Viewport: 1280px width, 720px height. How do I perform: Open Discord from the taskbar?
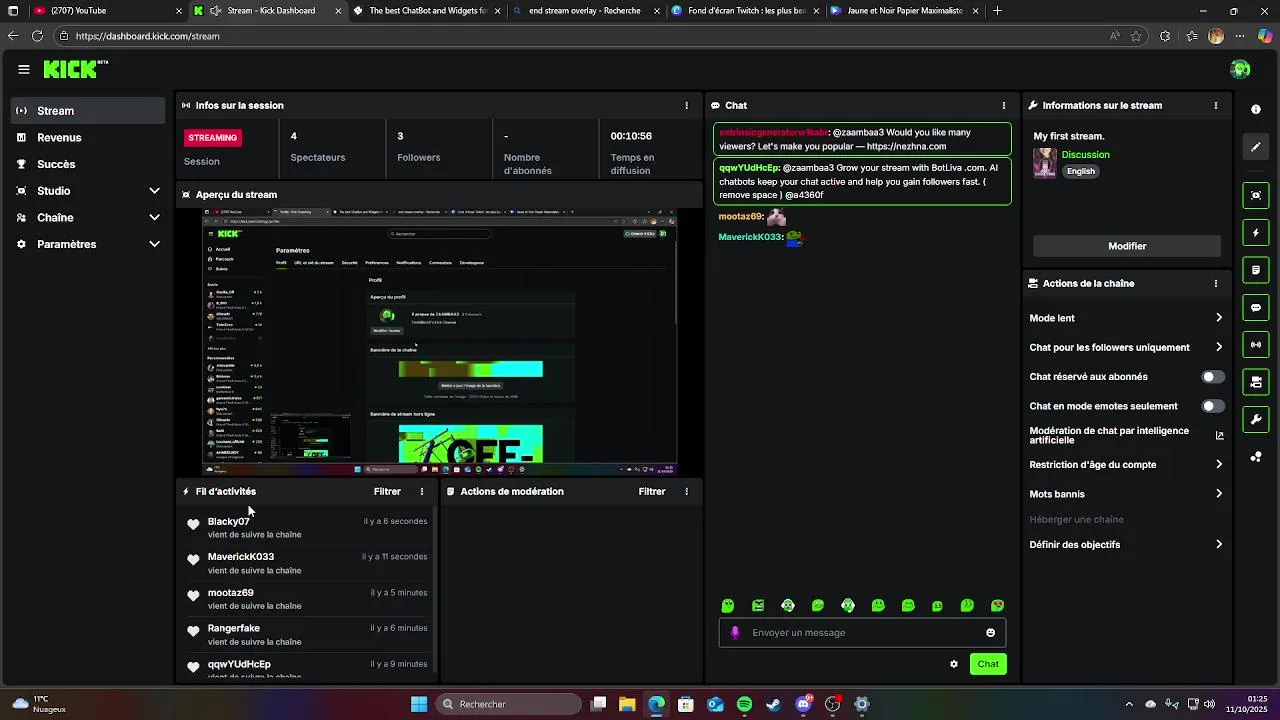804,704
